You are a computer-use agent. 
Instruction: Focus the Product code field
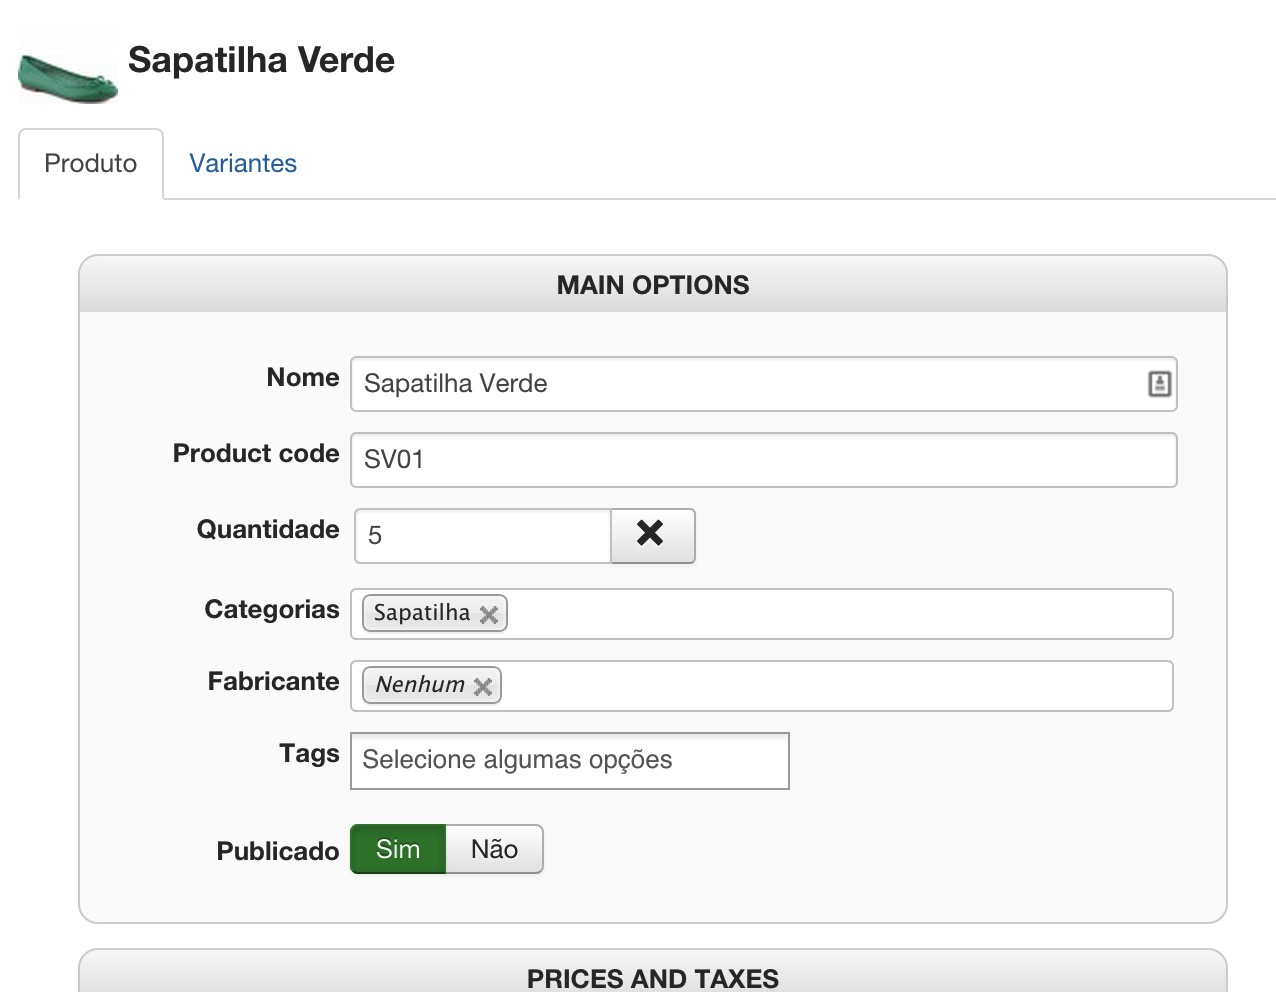pos(763,459)
